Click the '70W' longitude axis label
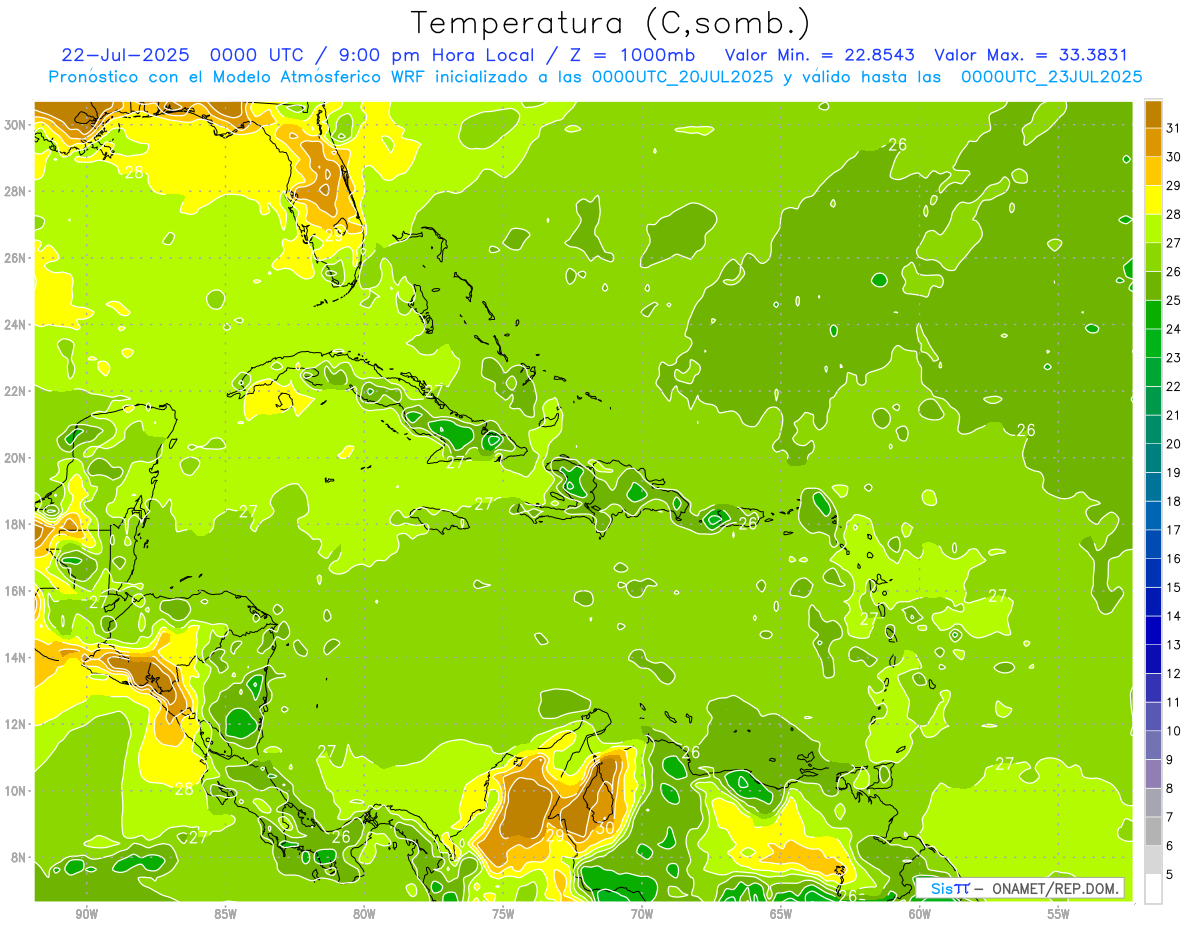Viewport: 1200px width, 927px height. click(642, 914)
